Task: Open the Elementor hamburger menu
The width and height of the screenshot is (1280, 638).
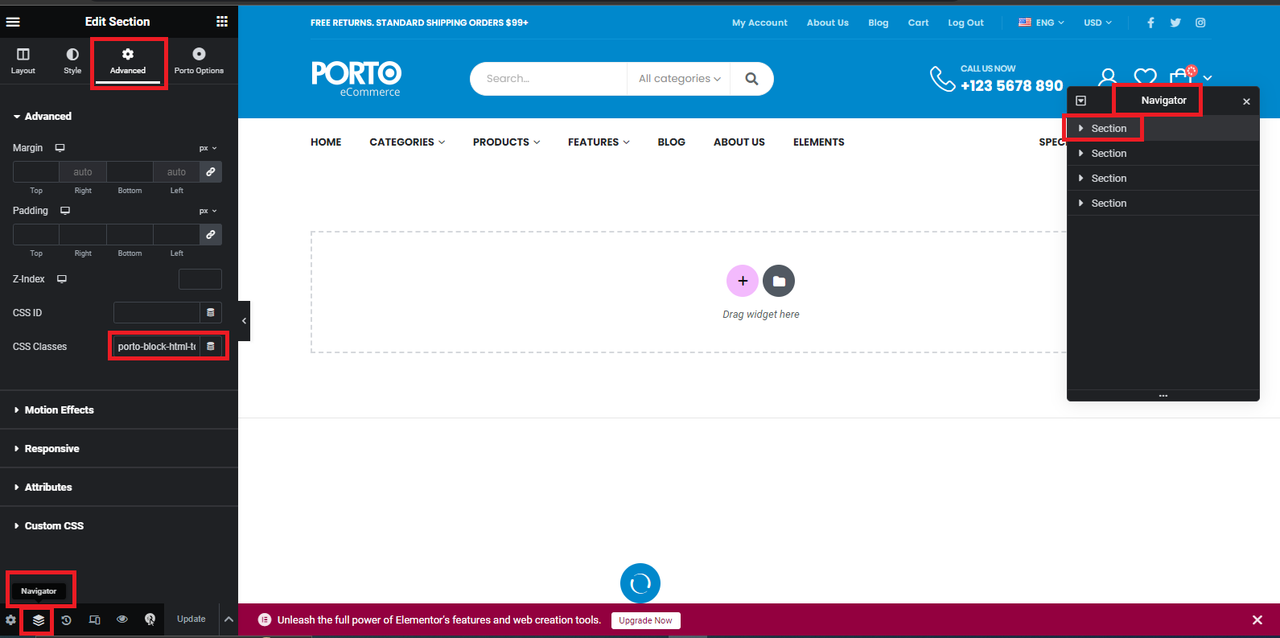Action: pos(13,21)
